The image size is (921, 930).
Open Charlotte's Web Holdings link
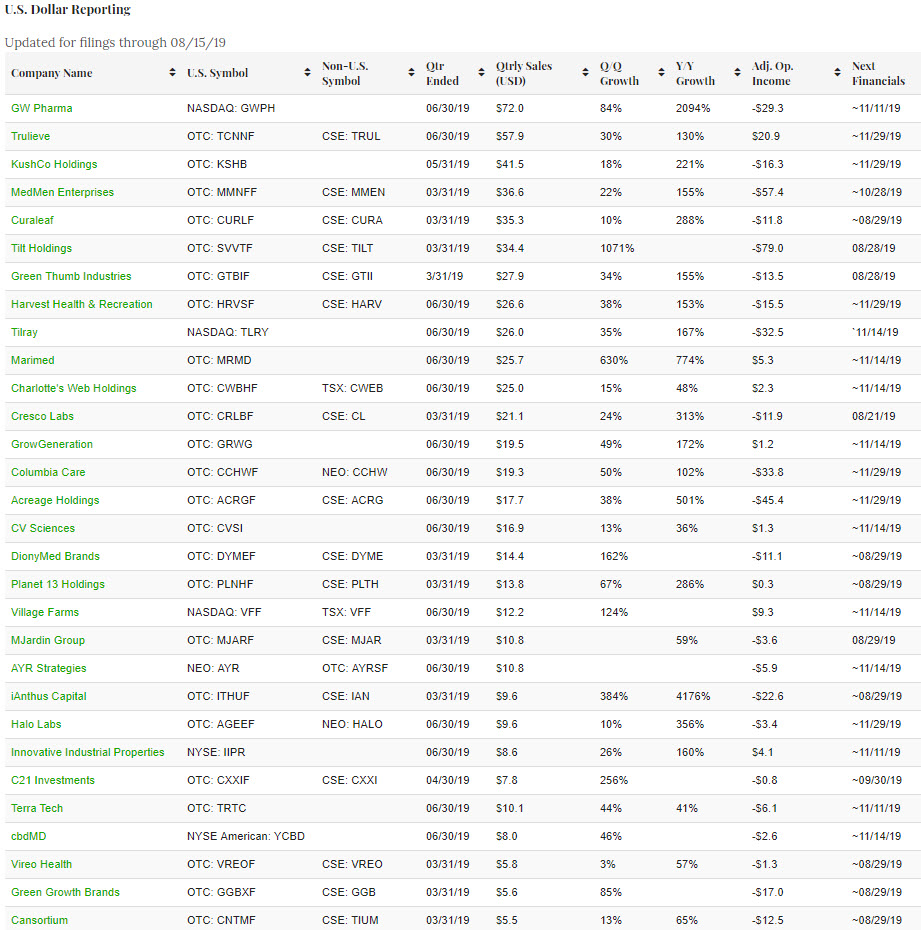click(74, 388)
